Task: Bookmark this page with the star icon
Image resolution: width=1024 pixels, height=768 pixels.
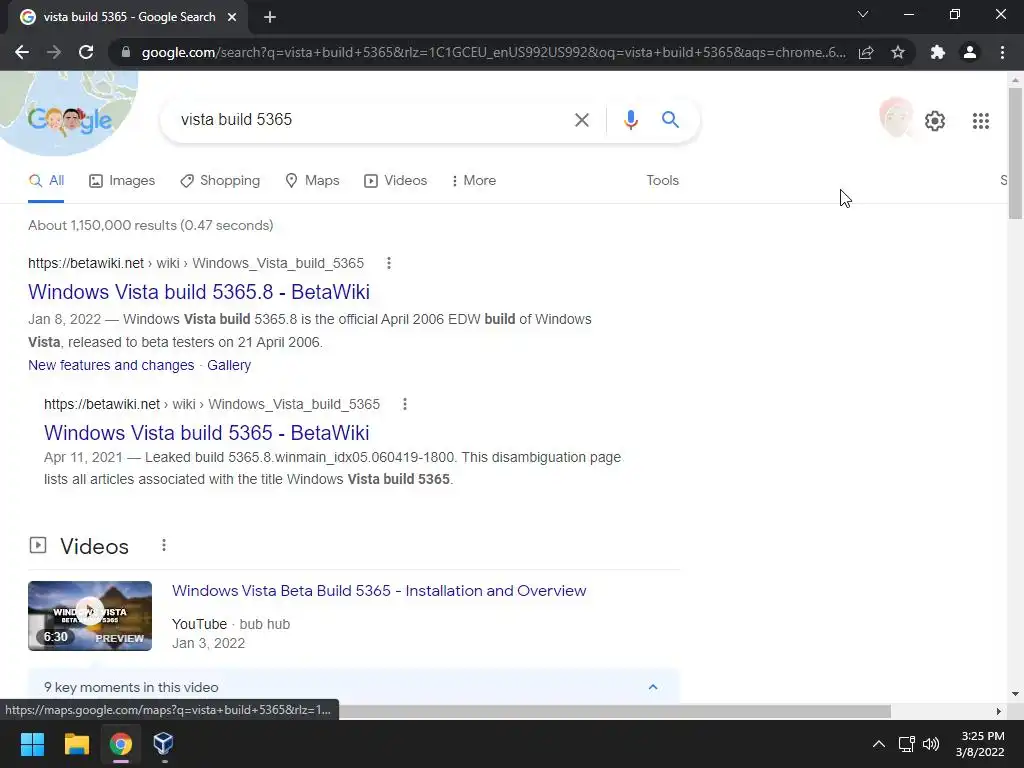Action: (898, 52)
